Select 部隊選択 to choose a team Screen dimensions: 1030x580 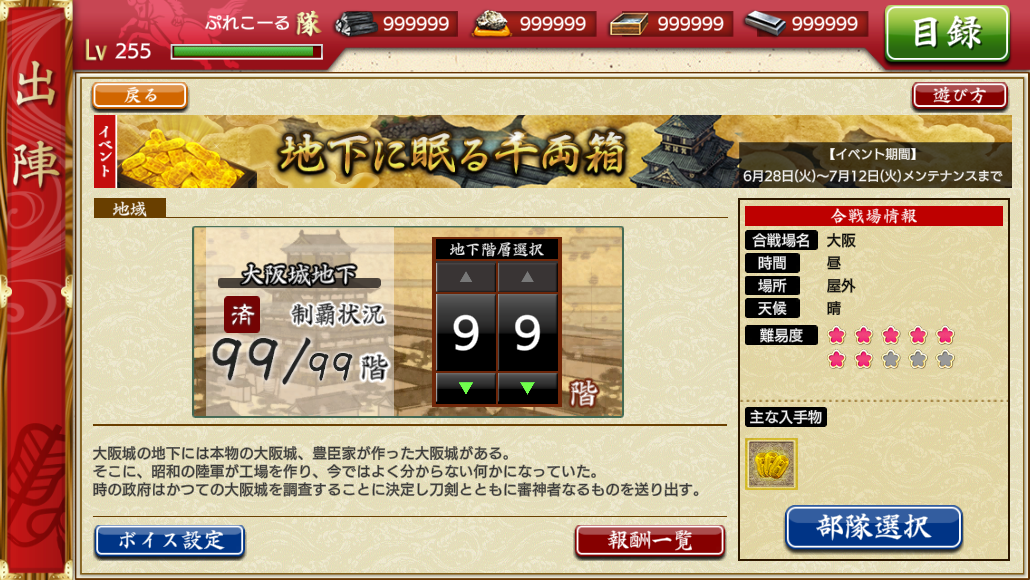874,527
